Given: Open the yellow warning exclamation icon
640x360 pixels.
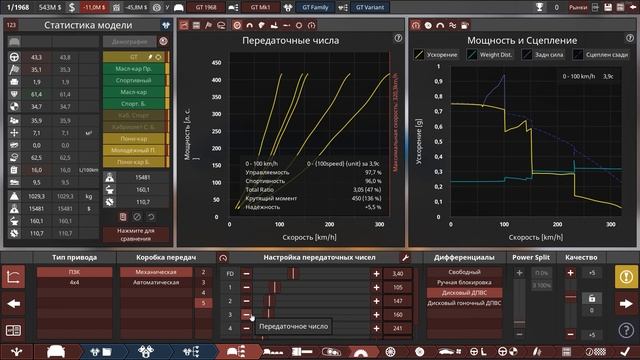Looking at the screenshot, I should 626,276.
